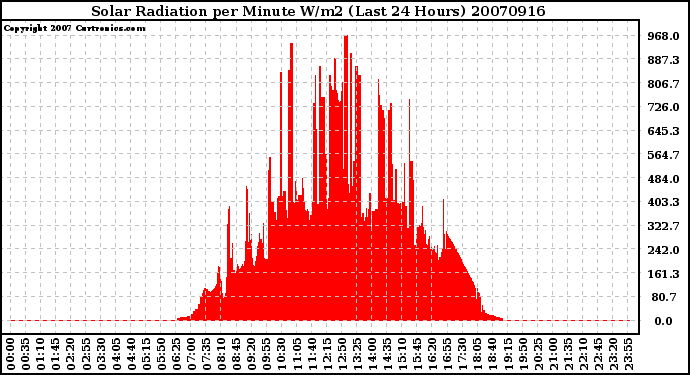
Task: Click the 806.7 y-axis value
Action: click(x=663, y=84)
